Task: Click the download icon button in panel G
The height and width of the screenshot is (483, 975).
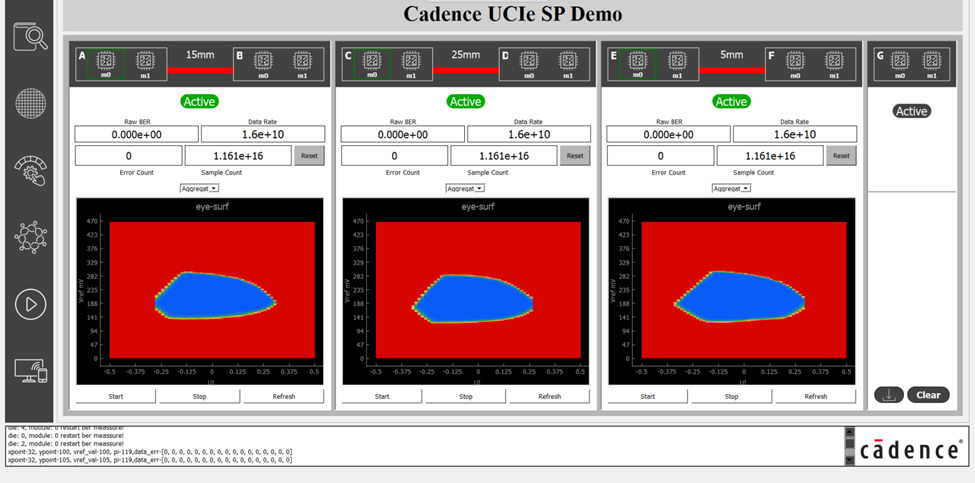Action: pyautogui.click(x=889, y=395)
